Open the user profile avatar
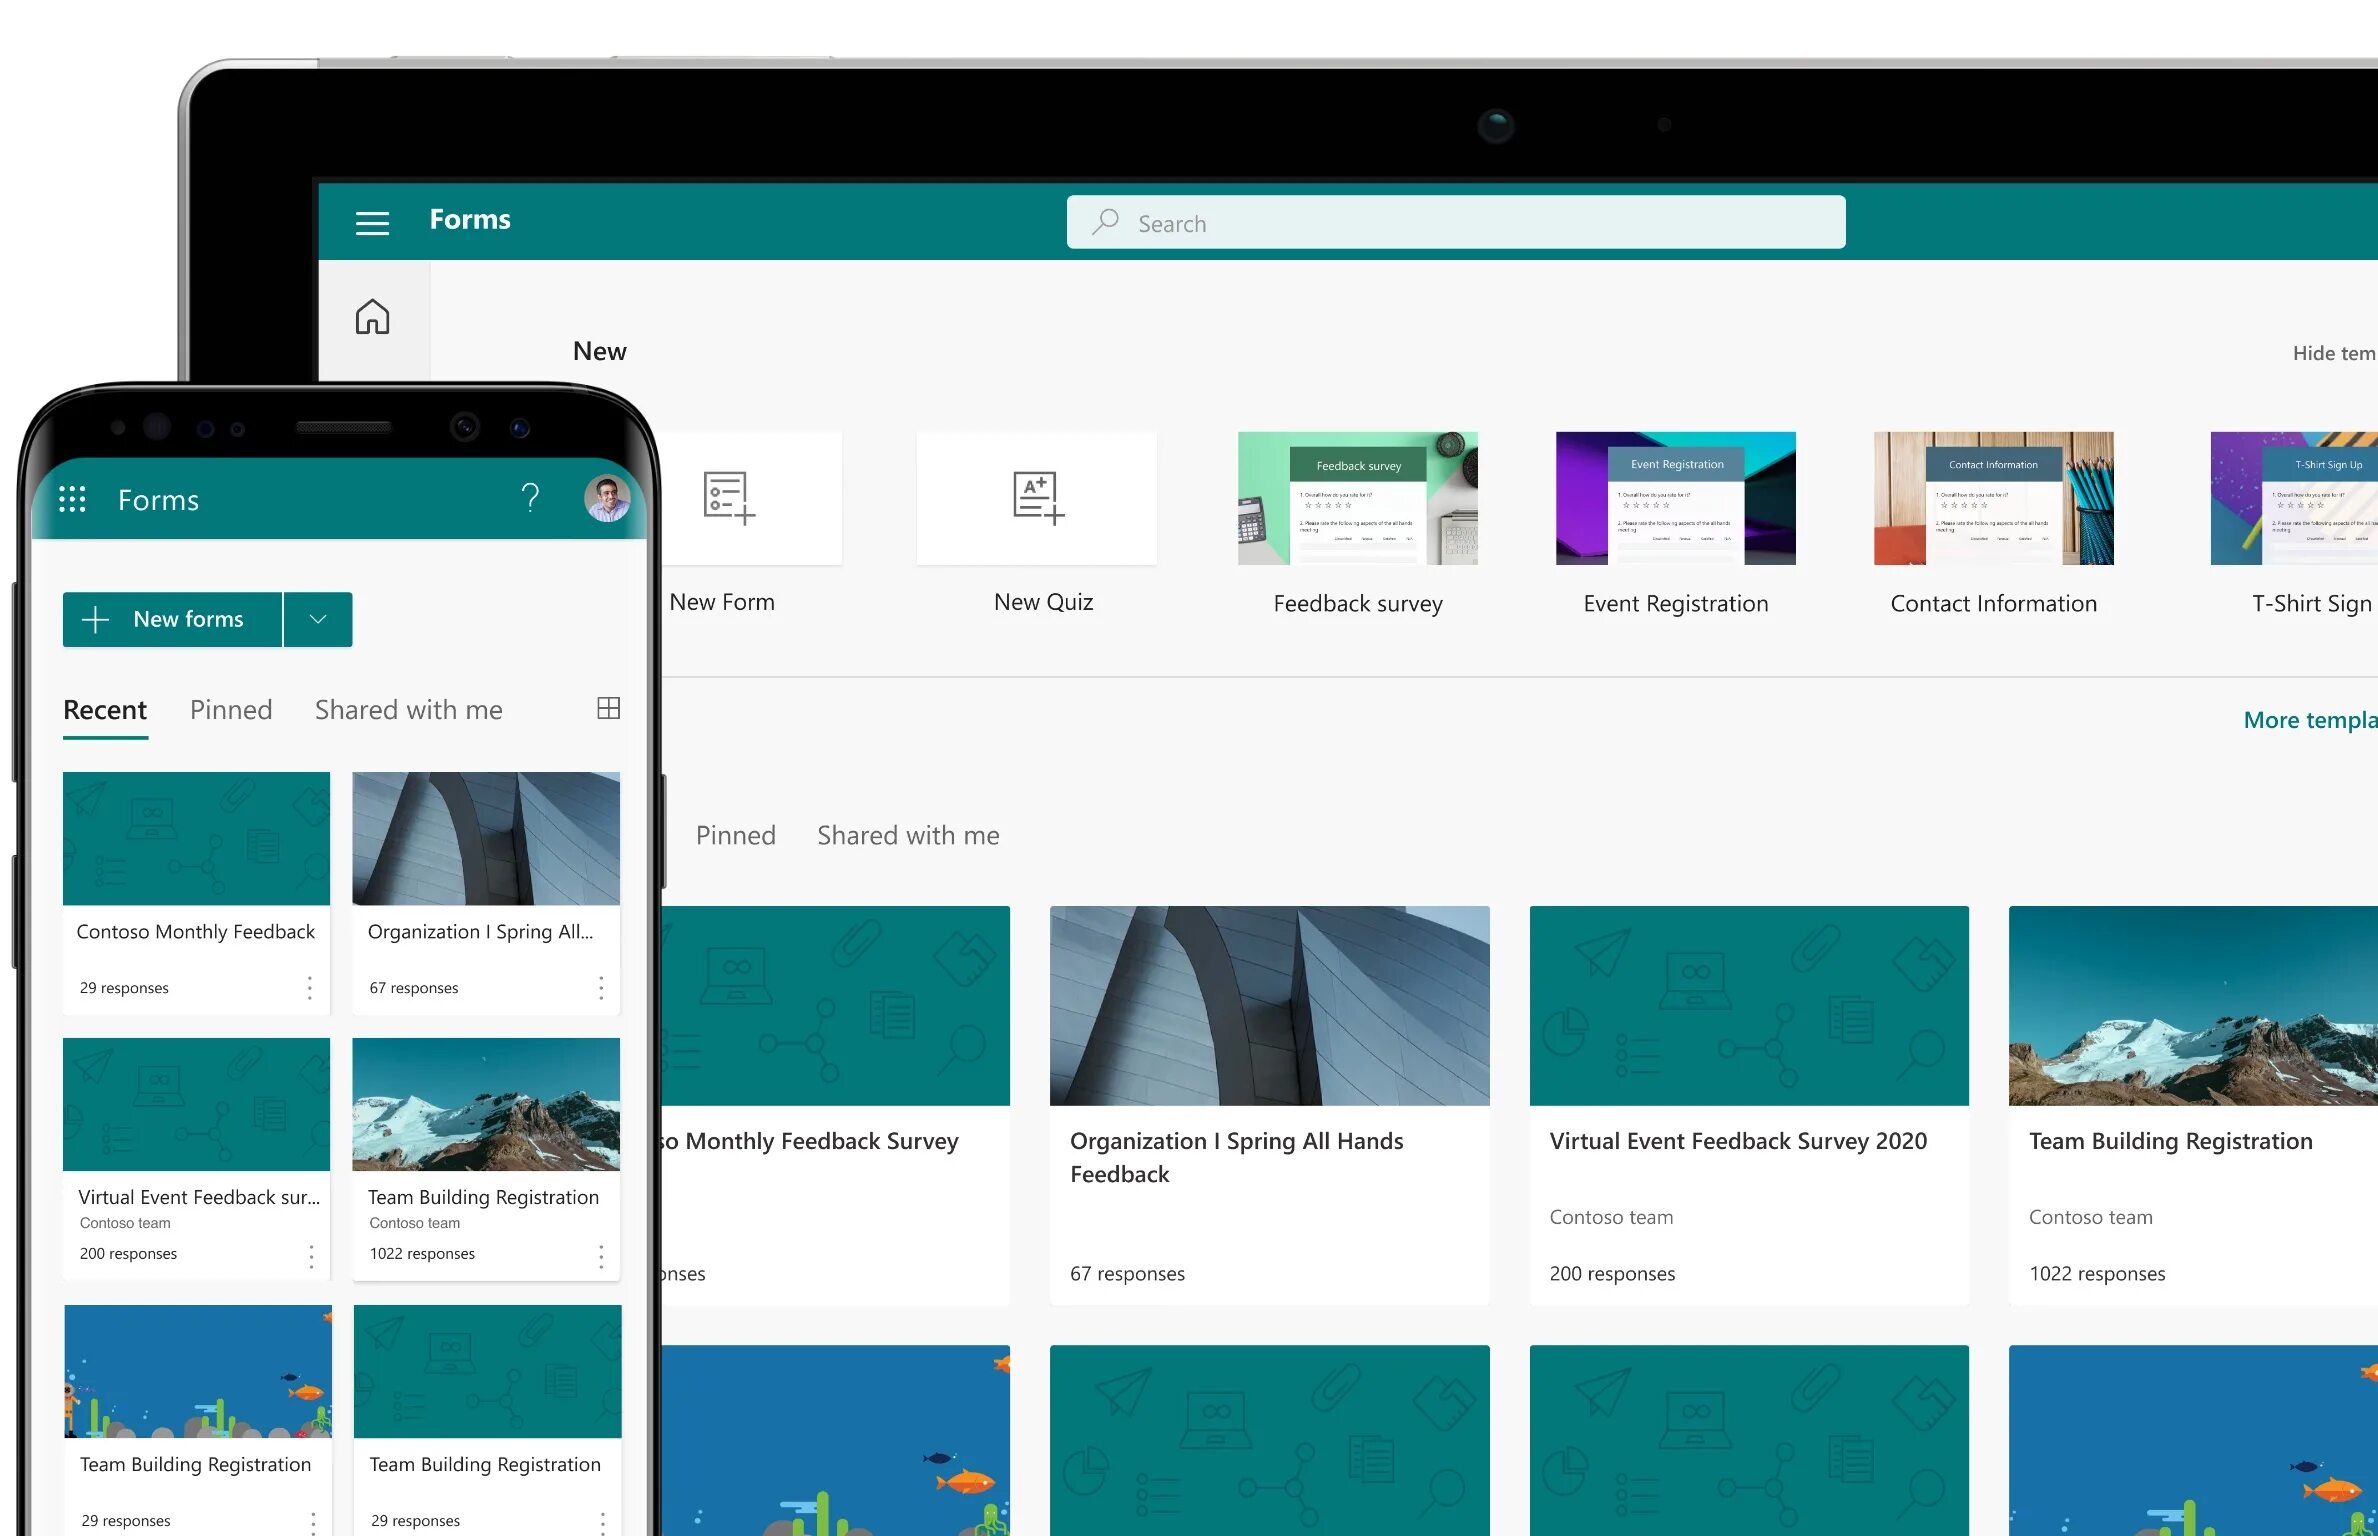The image size is (2378, 1536). point(607,498)
